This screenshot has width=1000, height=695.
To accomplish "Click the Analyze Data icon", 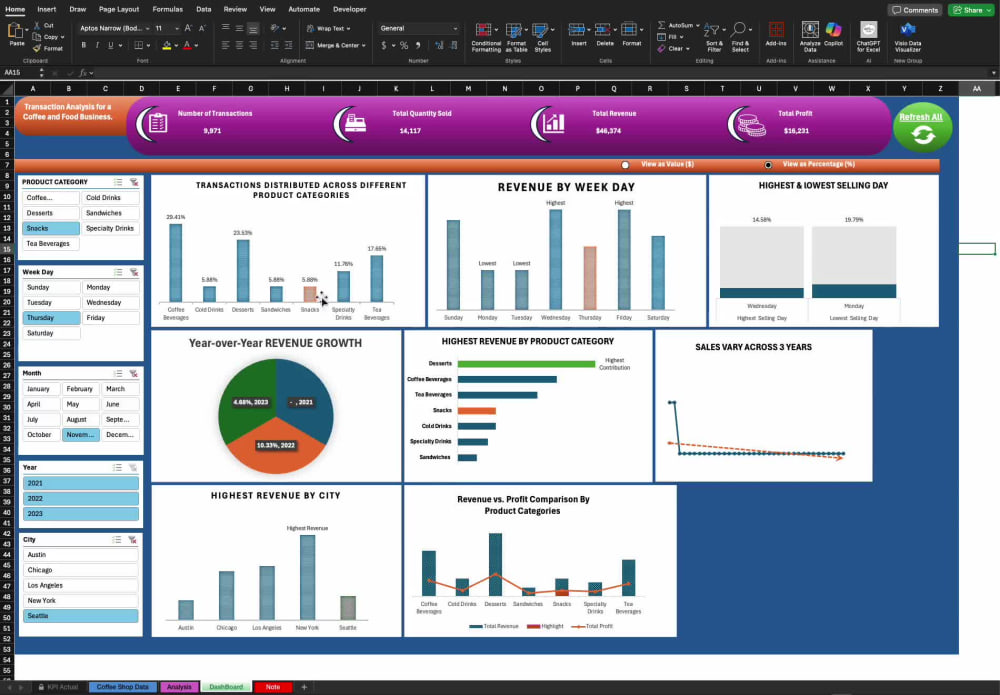I will pos(810,30).
